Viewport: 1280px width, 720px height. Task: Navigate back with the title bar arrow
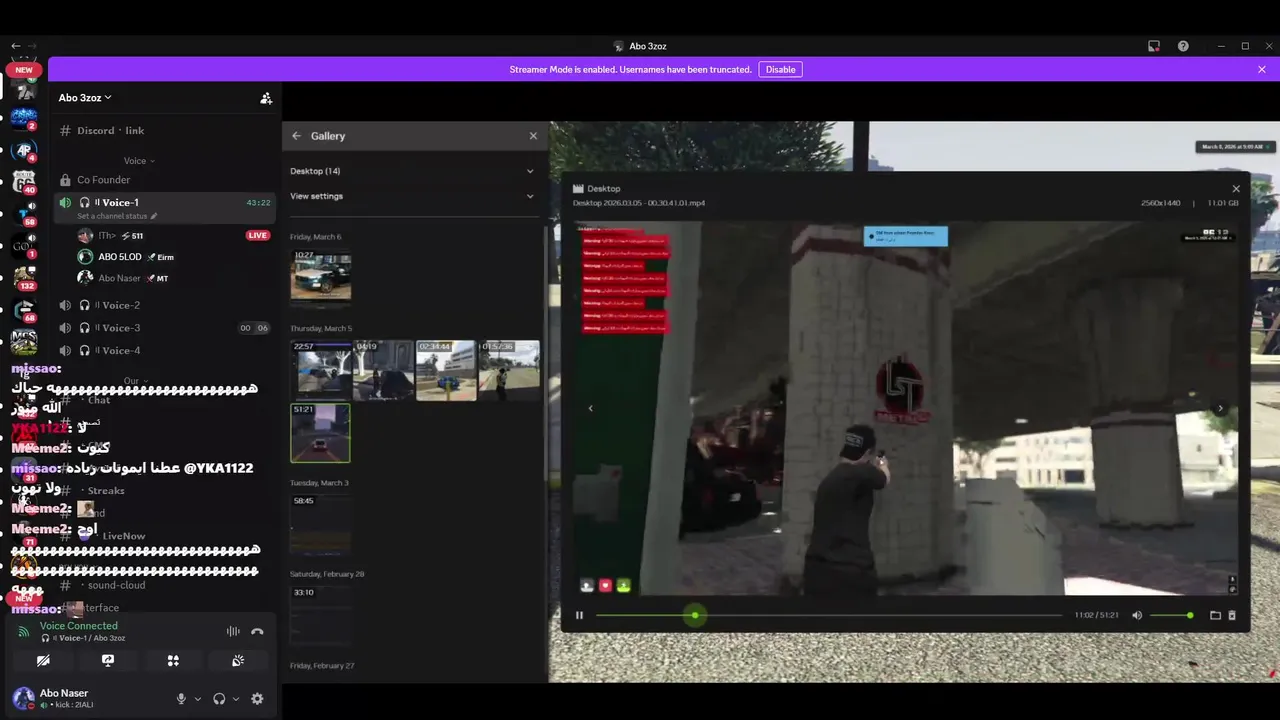(x=15, y=46)
